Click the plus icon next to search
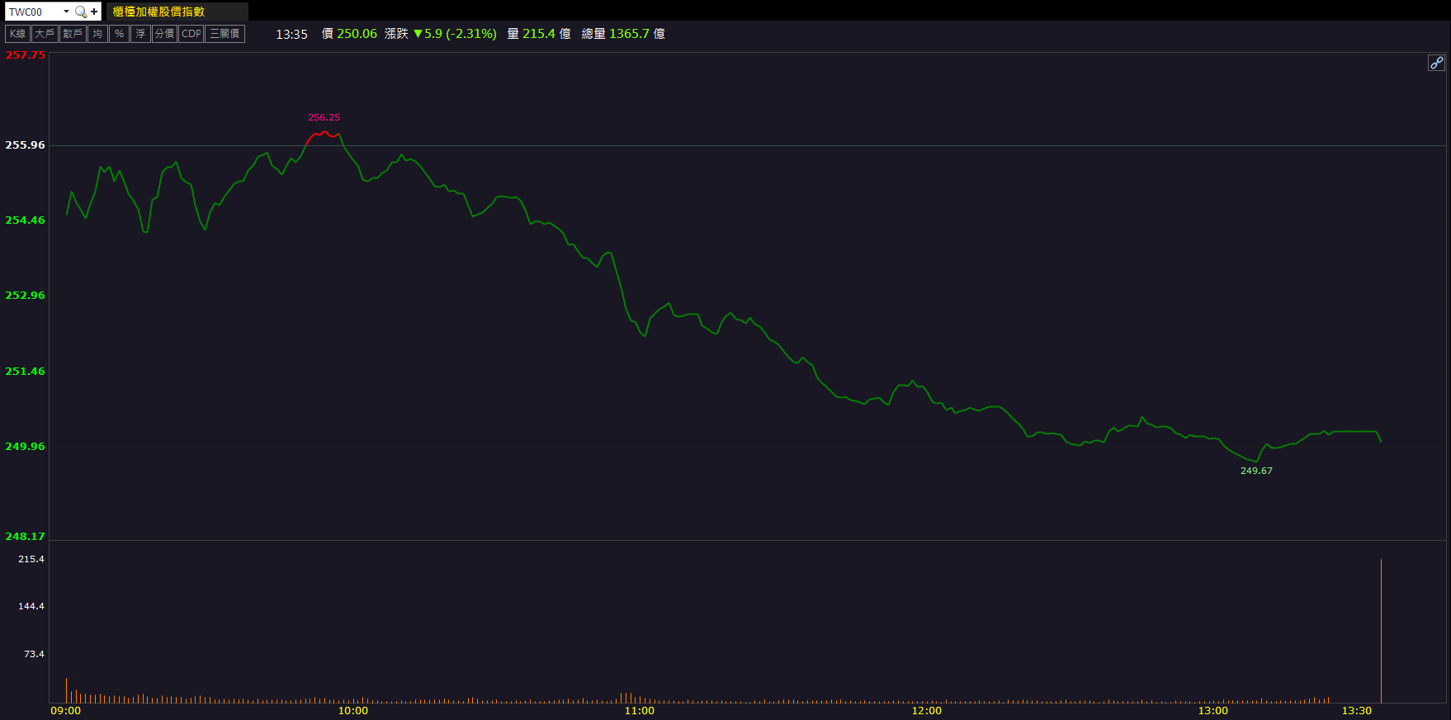Screen dimensions: 1451x720 coord(94,12)
